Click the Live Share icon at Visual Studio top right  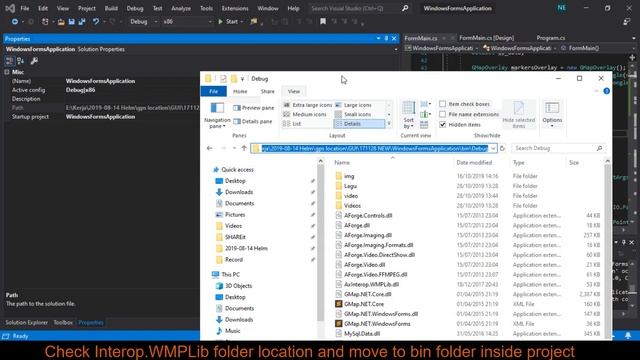point(627,22)
